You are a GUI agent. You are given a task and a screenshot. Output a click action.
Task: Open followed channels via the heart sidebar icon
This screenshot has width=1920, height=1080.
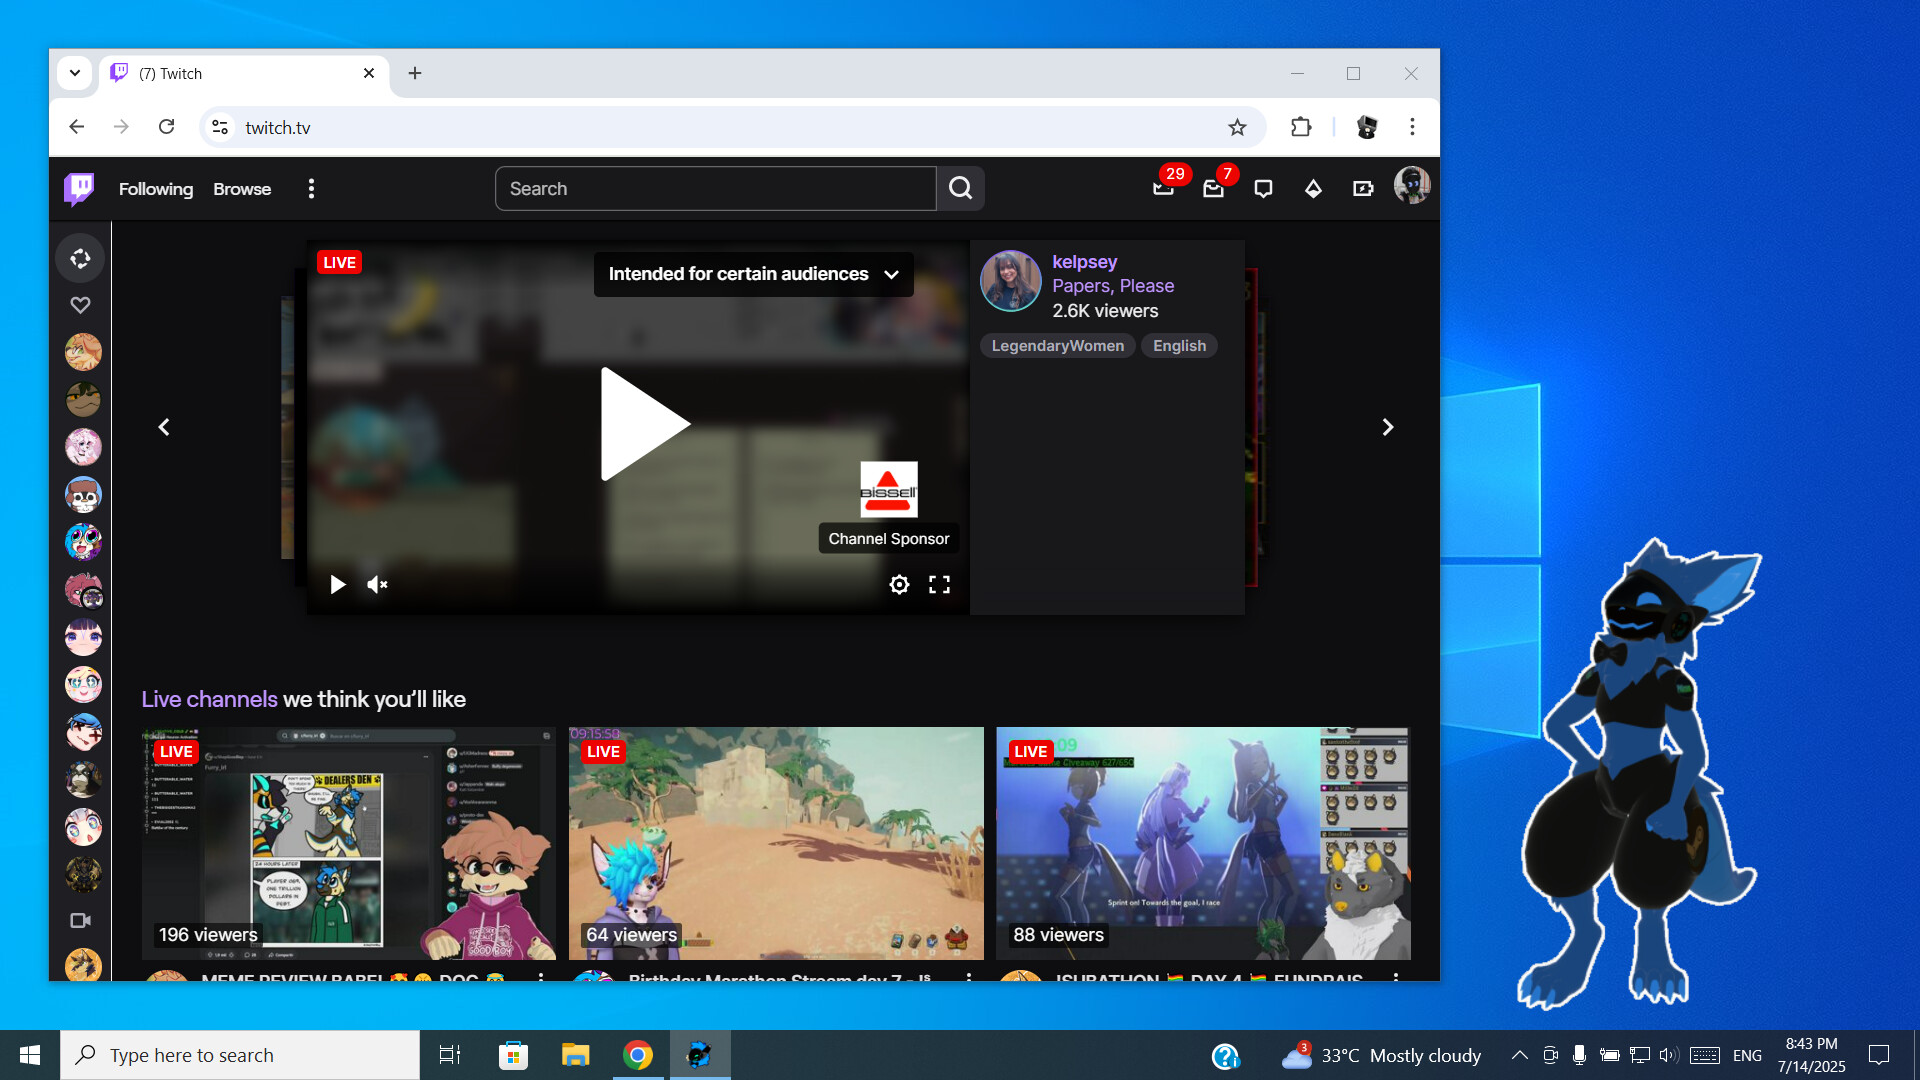tap(80, 304)
